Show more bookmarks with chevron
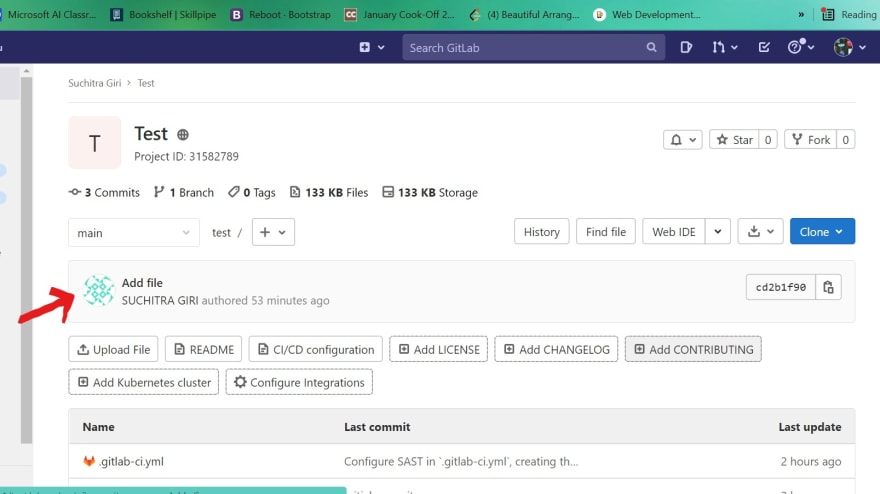This screenshot has width=880, height=494. pyautogui.click(x=801, y=15)
